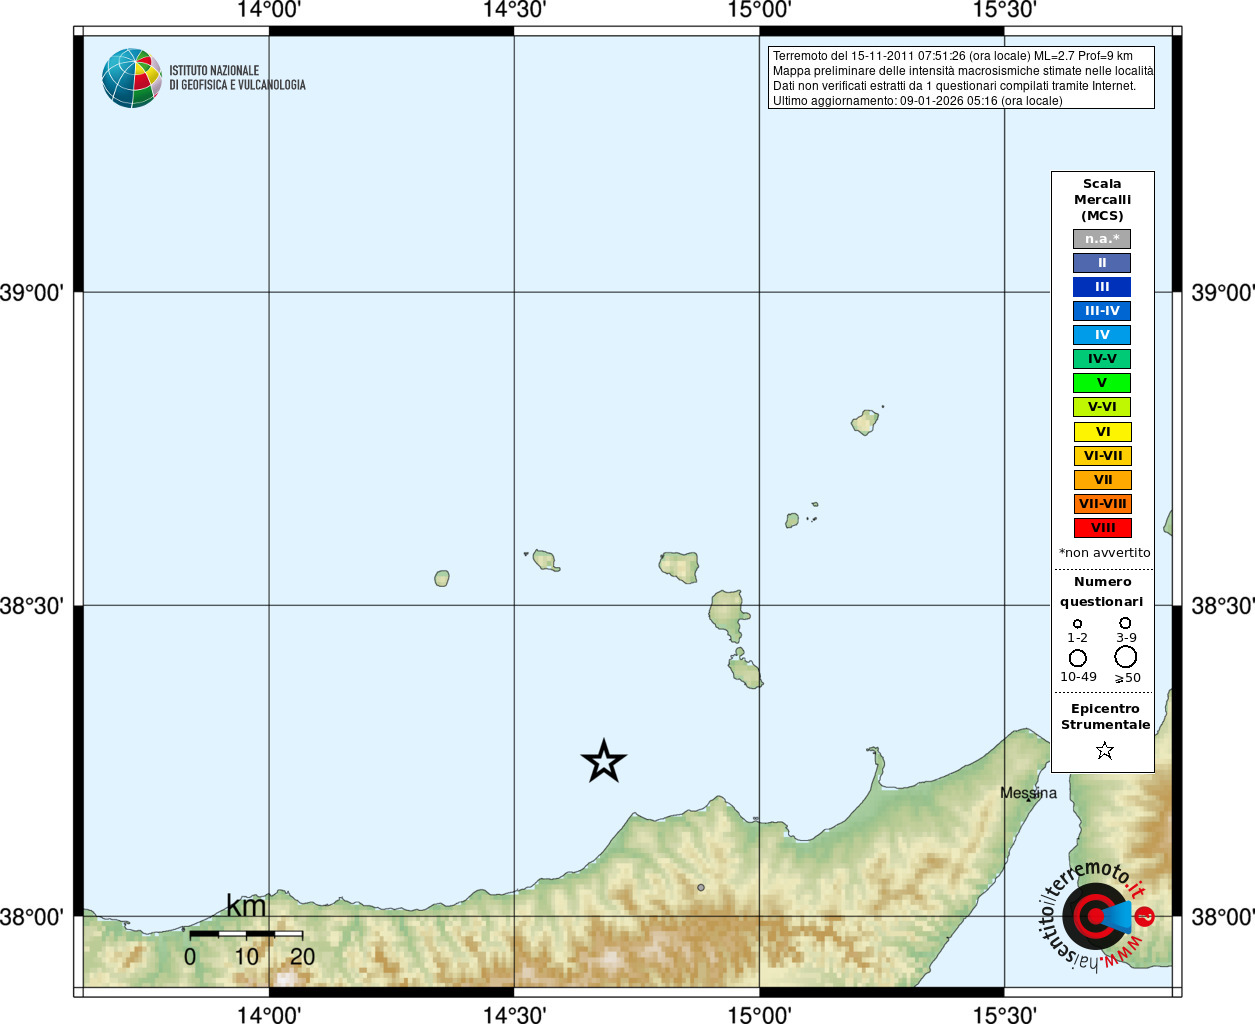Click the 'Scala Mercalli (MCS)' legend title
Image resolution: width=1255 pixels, height=1024 pixels.
click(x=1102, y=200)
